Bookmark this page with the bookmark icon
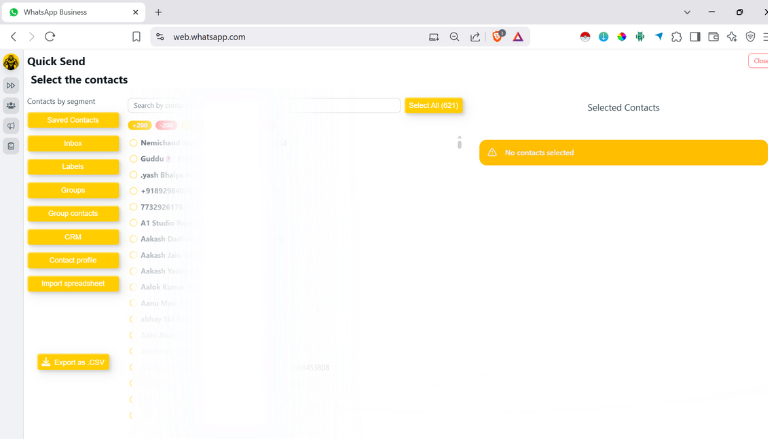Viewport: 768px width, 439px height. (136, 37)
